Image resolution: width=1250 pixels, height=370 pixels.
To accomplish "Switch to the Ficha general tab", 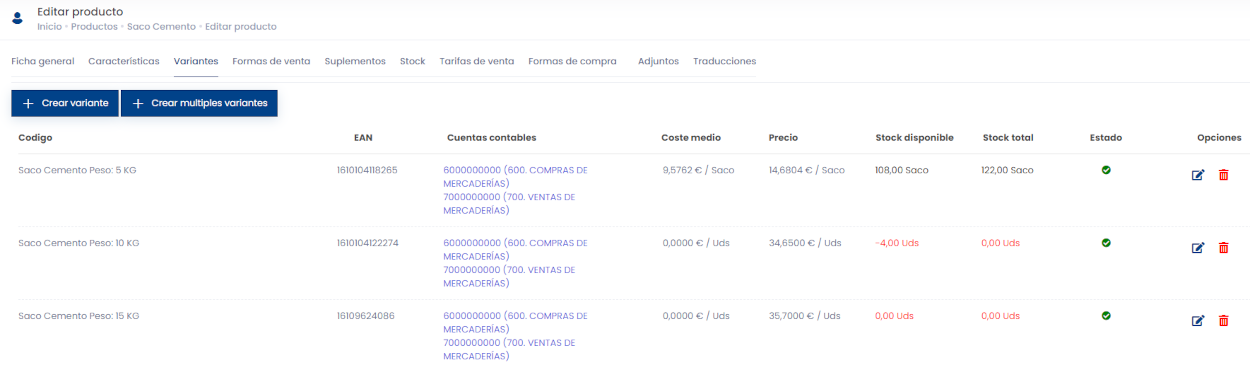I will (x=43, y=61).
